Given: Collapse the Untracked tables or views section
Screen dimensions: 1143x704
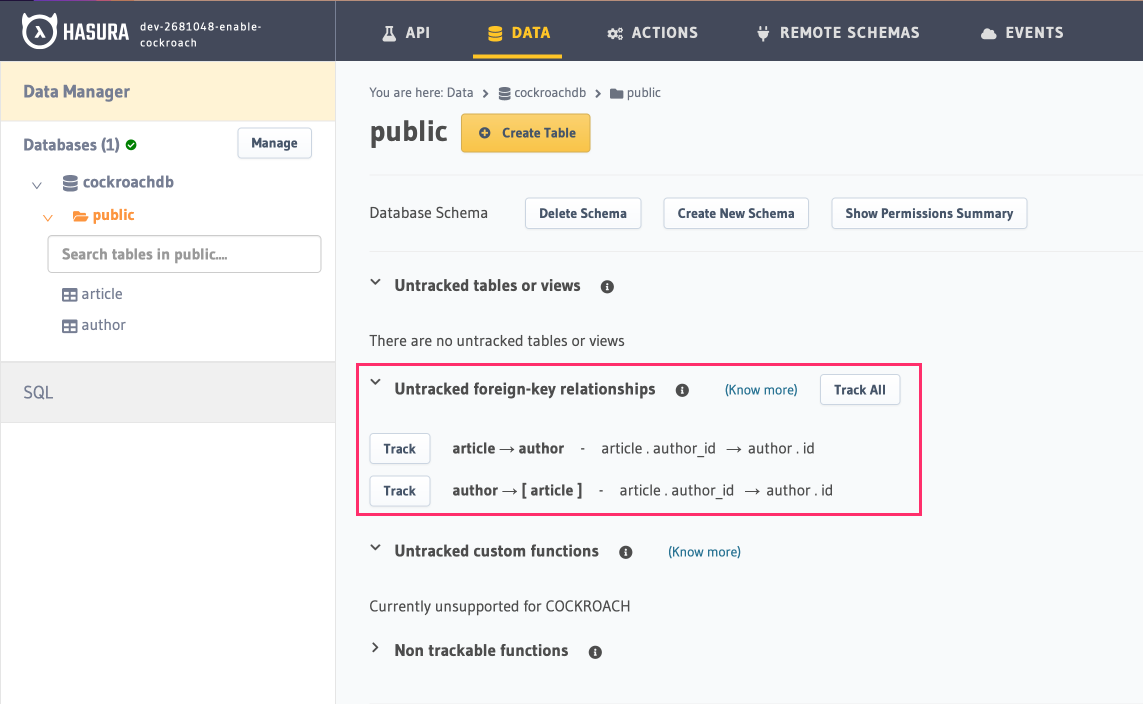Looking at the screenshot, I should [376, 284].
